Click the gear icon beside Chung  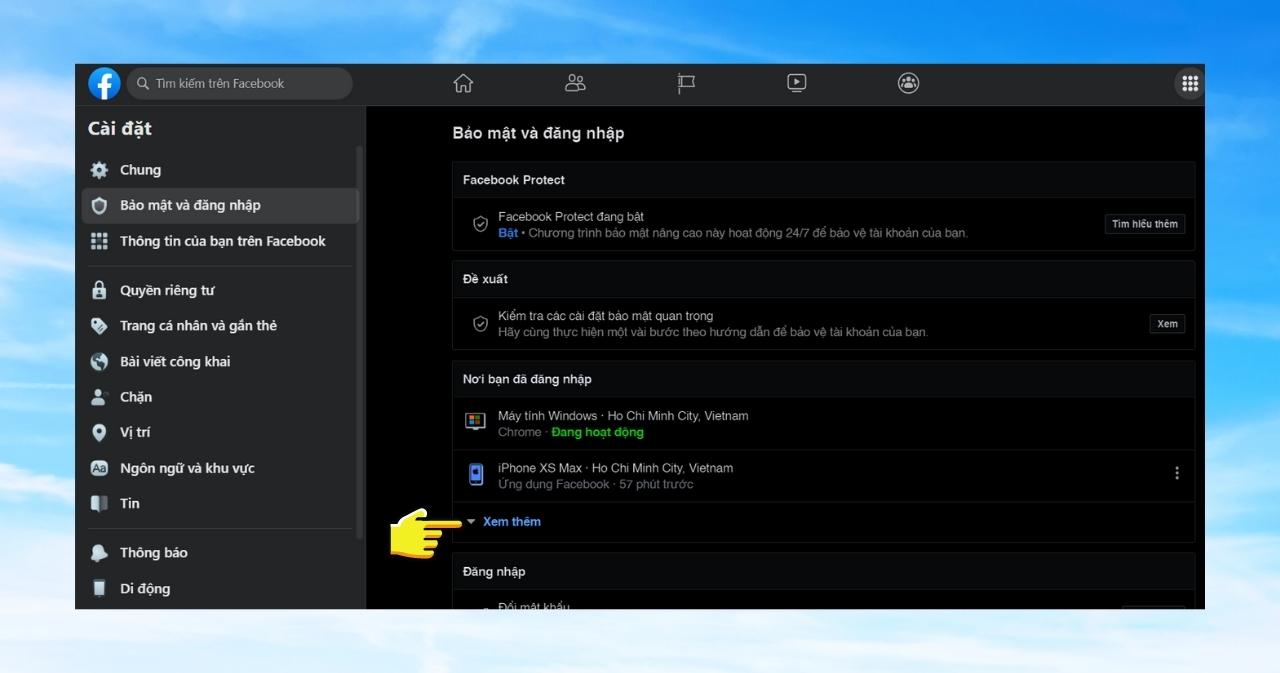pos(99,170)
